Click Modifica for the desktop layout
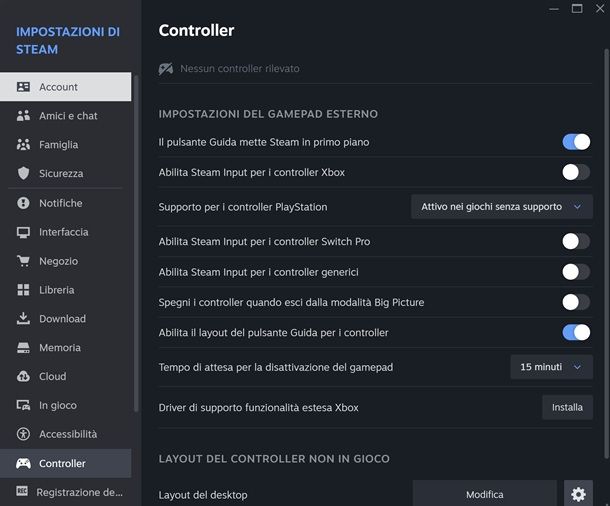The image size is (610, 506). click(484, 494)
